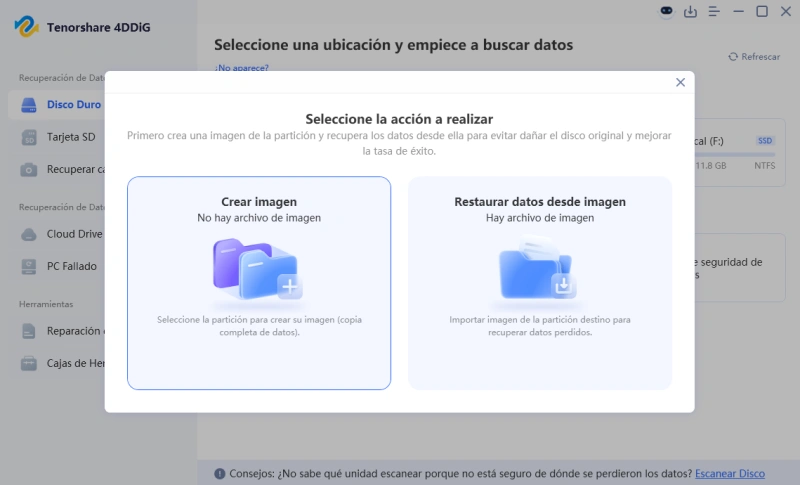
Task: Click the Refrescar refresh button
Action: click(x=754, y=57)
